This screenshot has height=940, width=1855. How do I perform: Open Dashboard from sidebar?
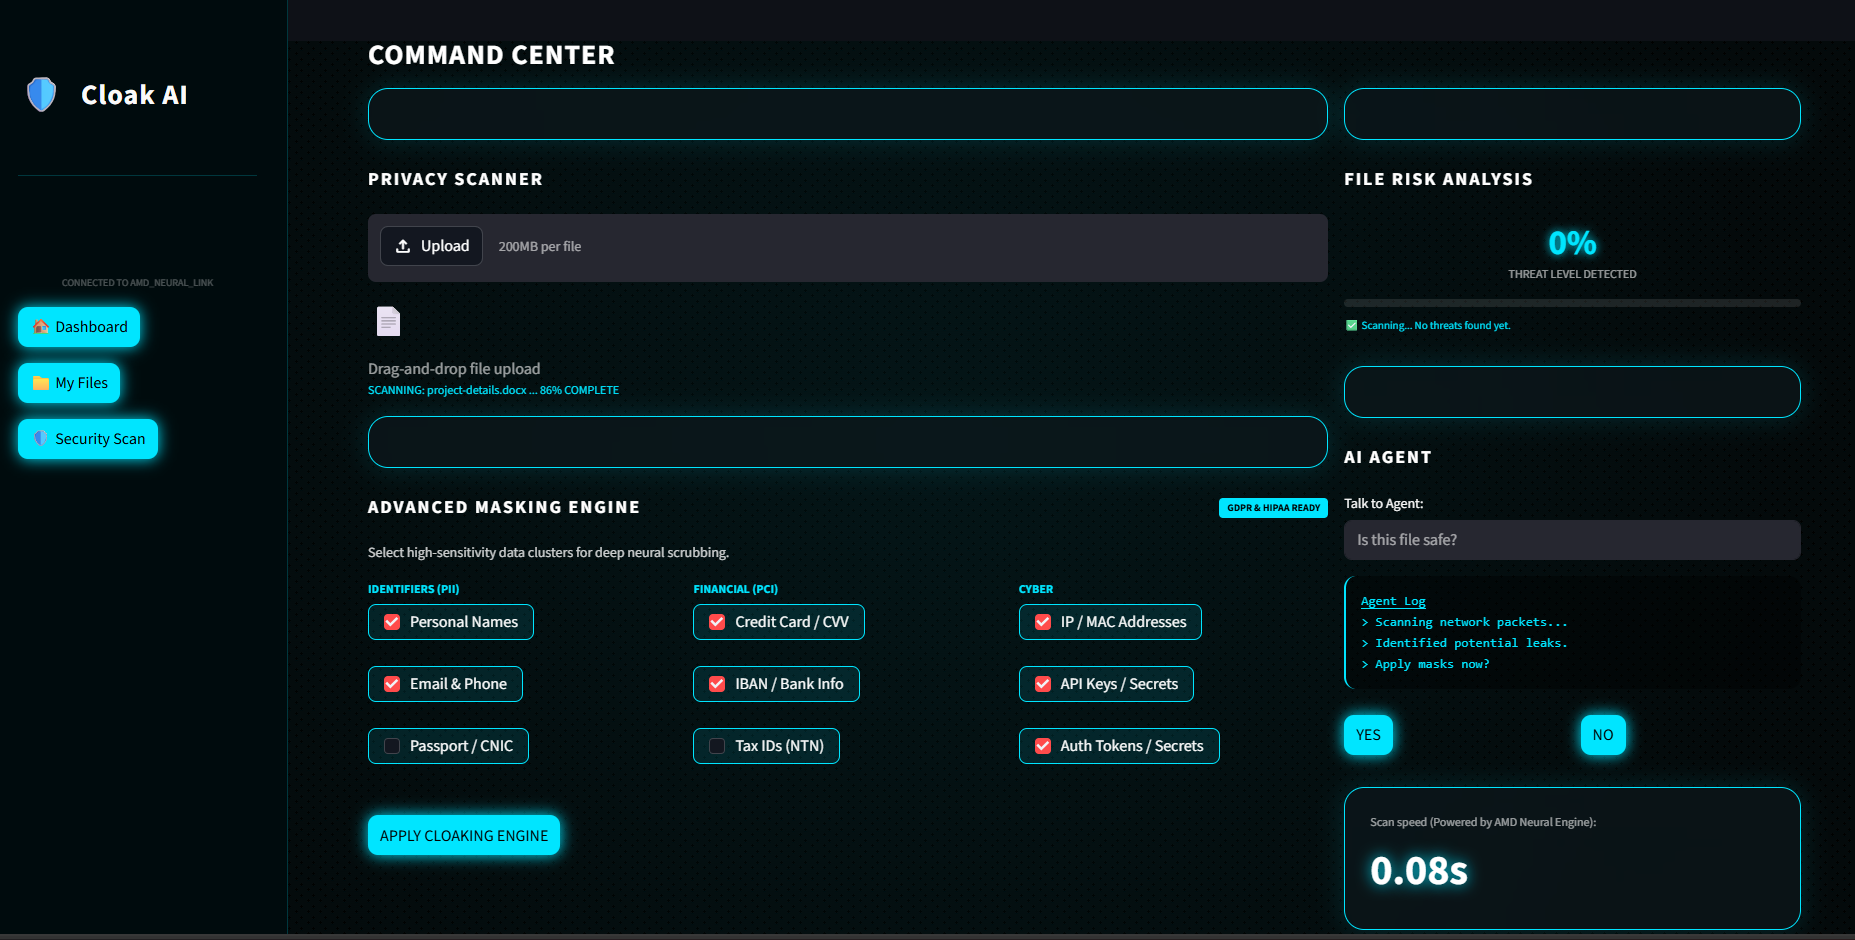point(79,327)
